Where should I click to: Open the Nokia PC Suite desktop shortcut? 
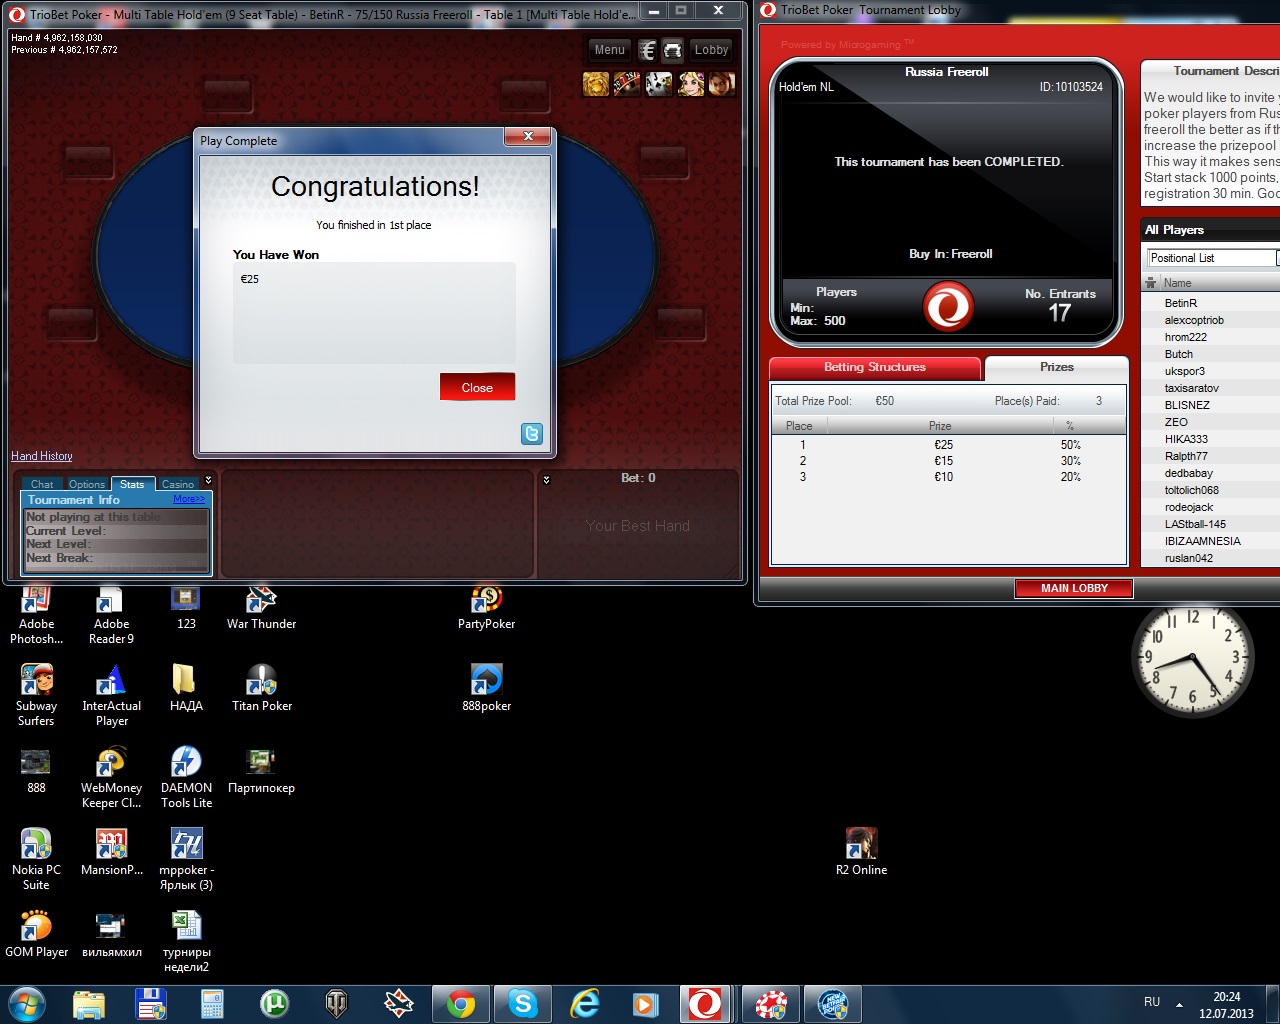(37, 860)
